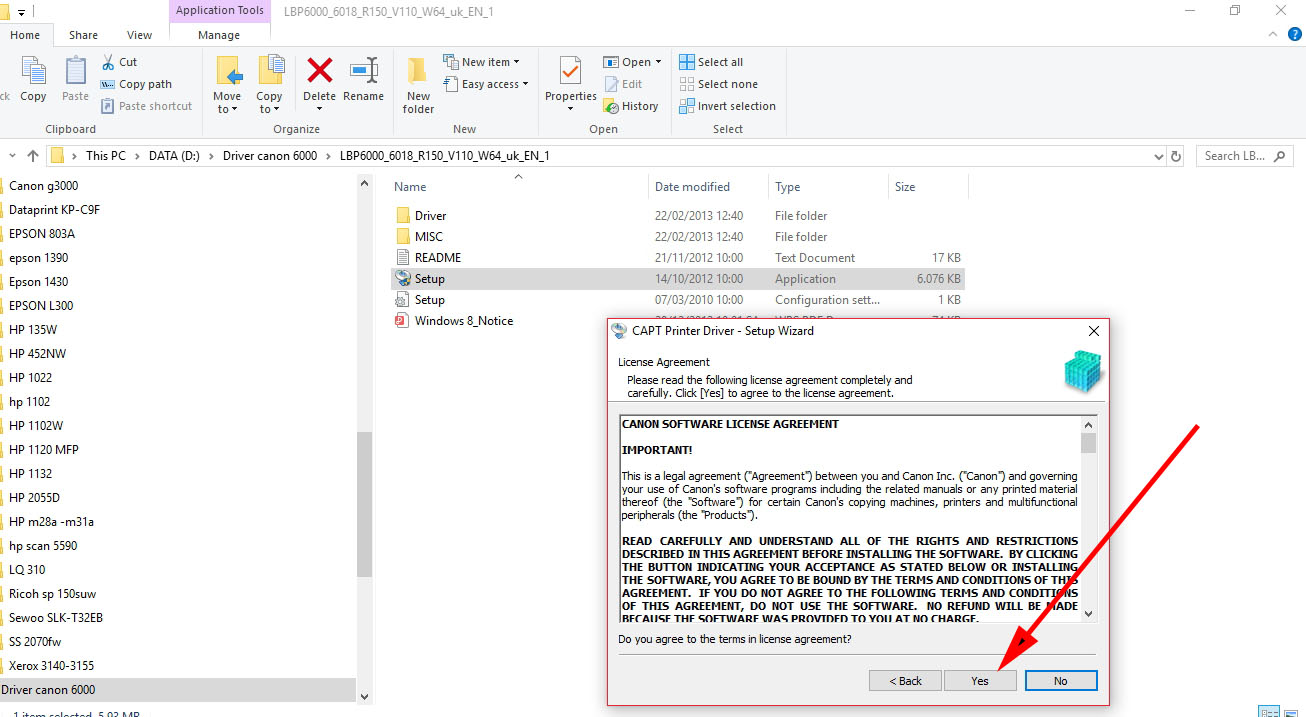Switch to the View ribbon tab
This screenshot has width=1306, height=717.
click(139, 35)
